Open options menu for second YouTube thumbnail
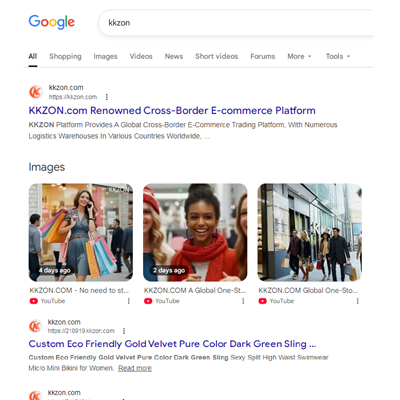This screenshot has height=400, width=400. coord(243,301)
